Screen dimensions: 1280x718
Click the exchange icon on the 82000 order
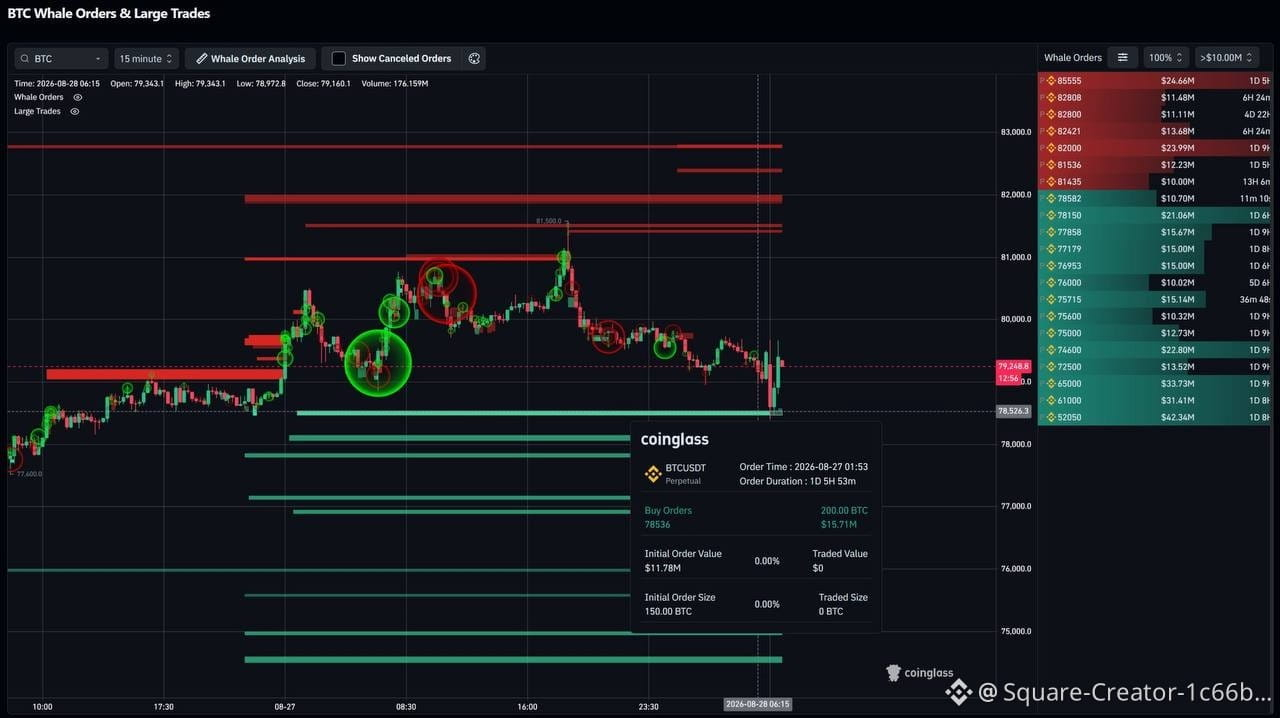point(1051,148)
